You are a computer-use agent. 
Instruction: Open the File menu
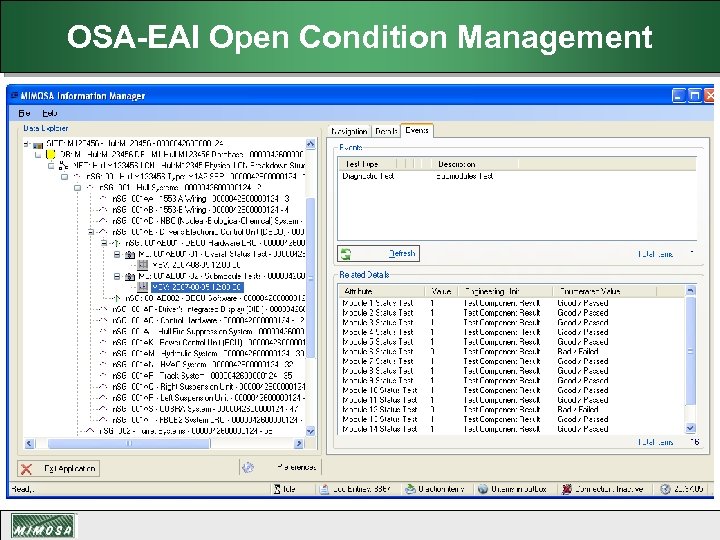point(24,113)
